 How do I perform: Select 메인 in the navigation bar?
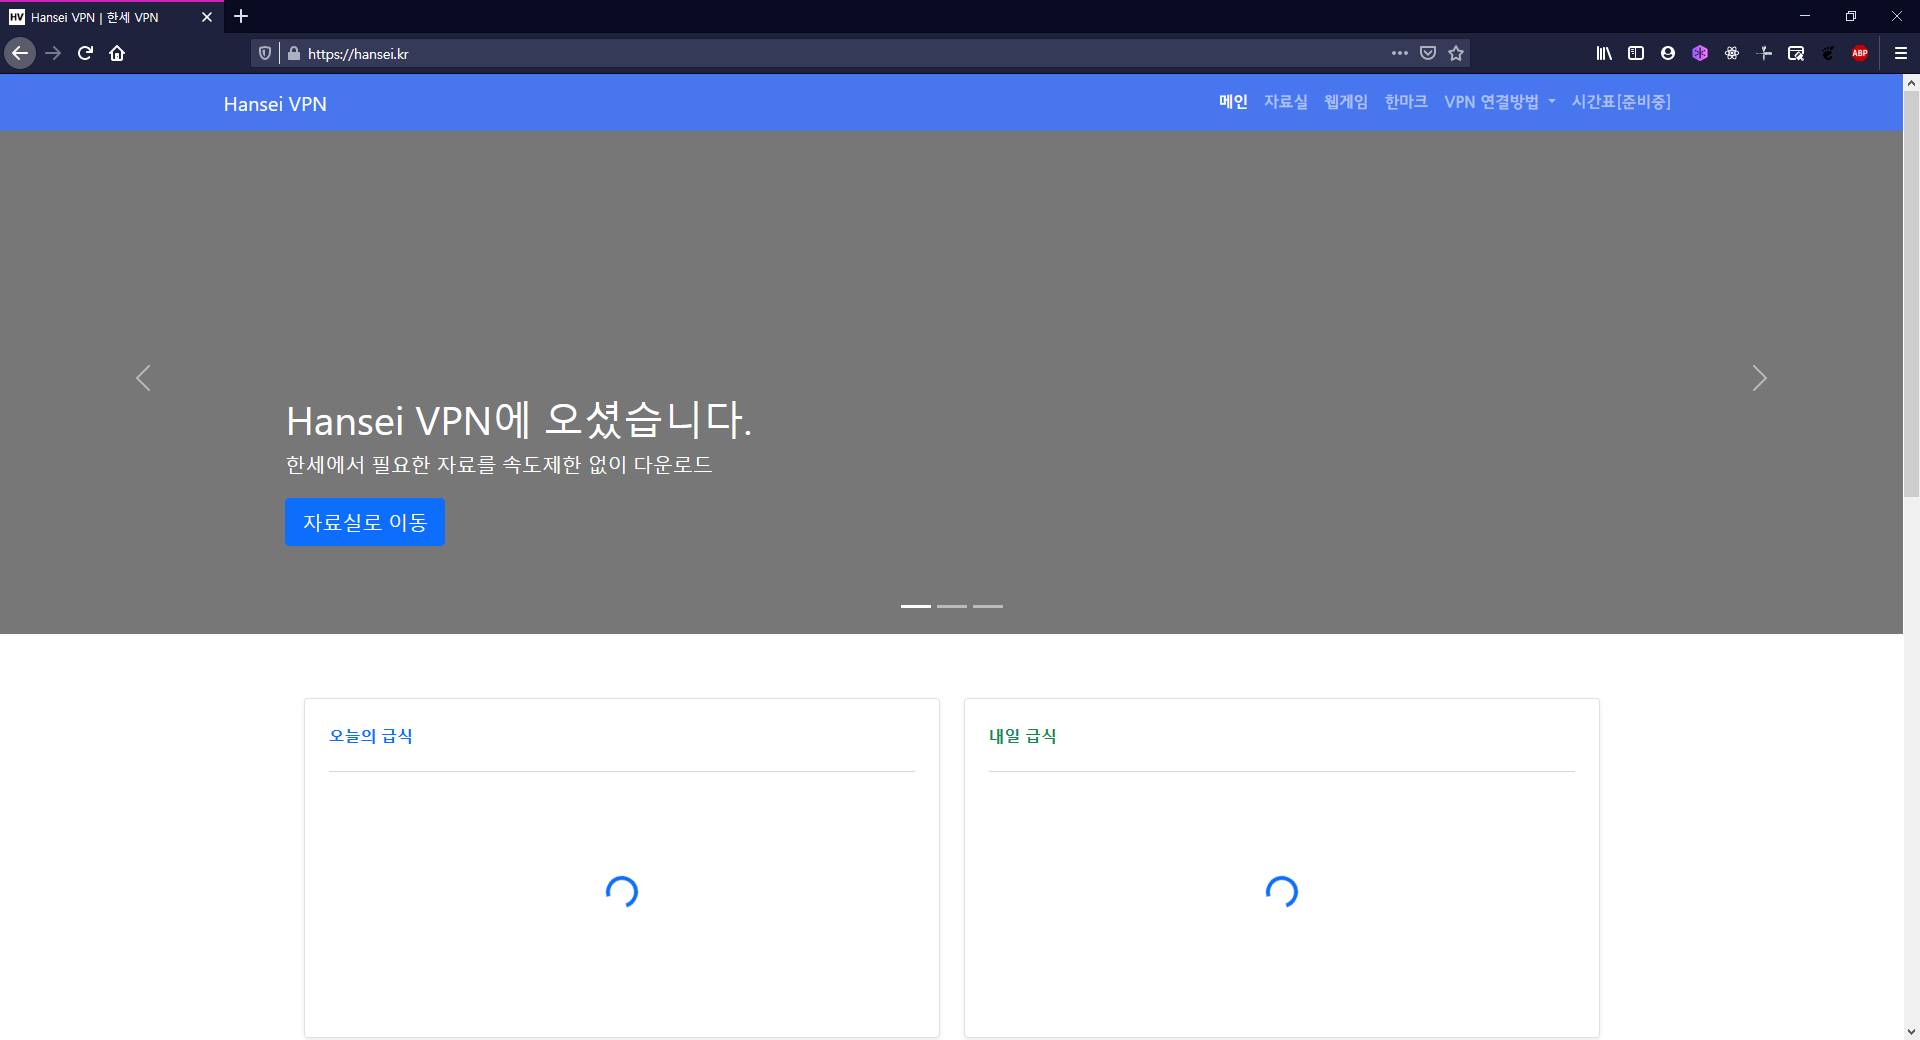tap(1233, 101)
